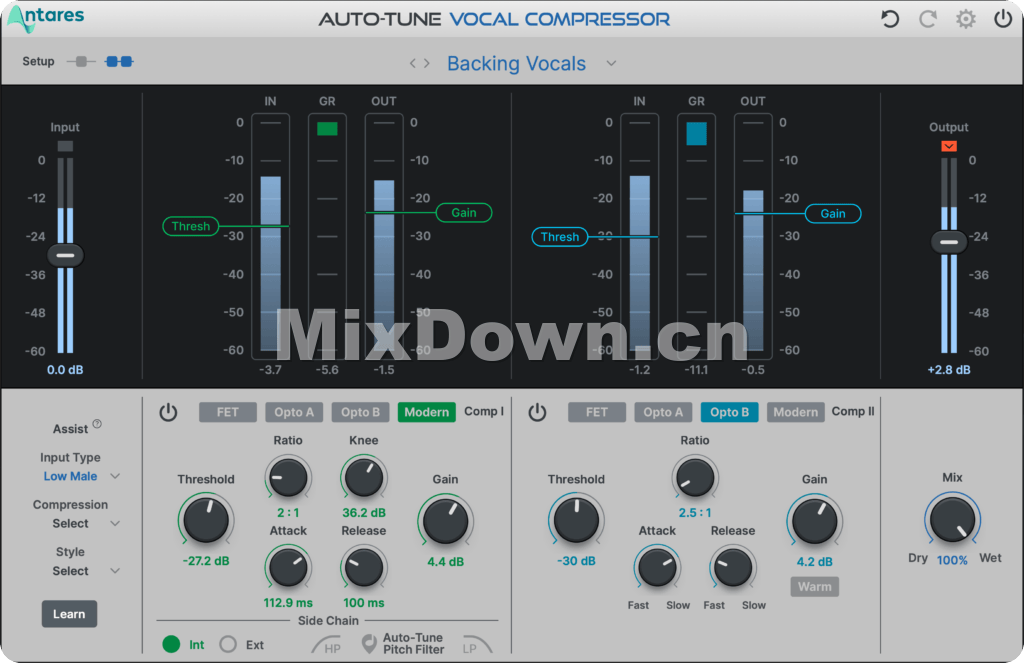This screenshot has width=1024, height=663.
Task: Click the green Thresh marker on Comp I meter
Action: [190, 227]
